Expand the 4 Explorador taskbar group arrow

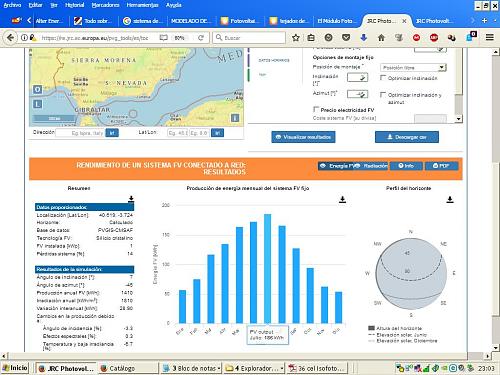(x=282, y=368)
